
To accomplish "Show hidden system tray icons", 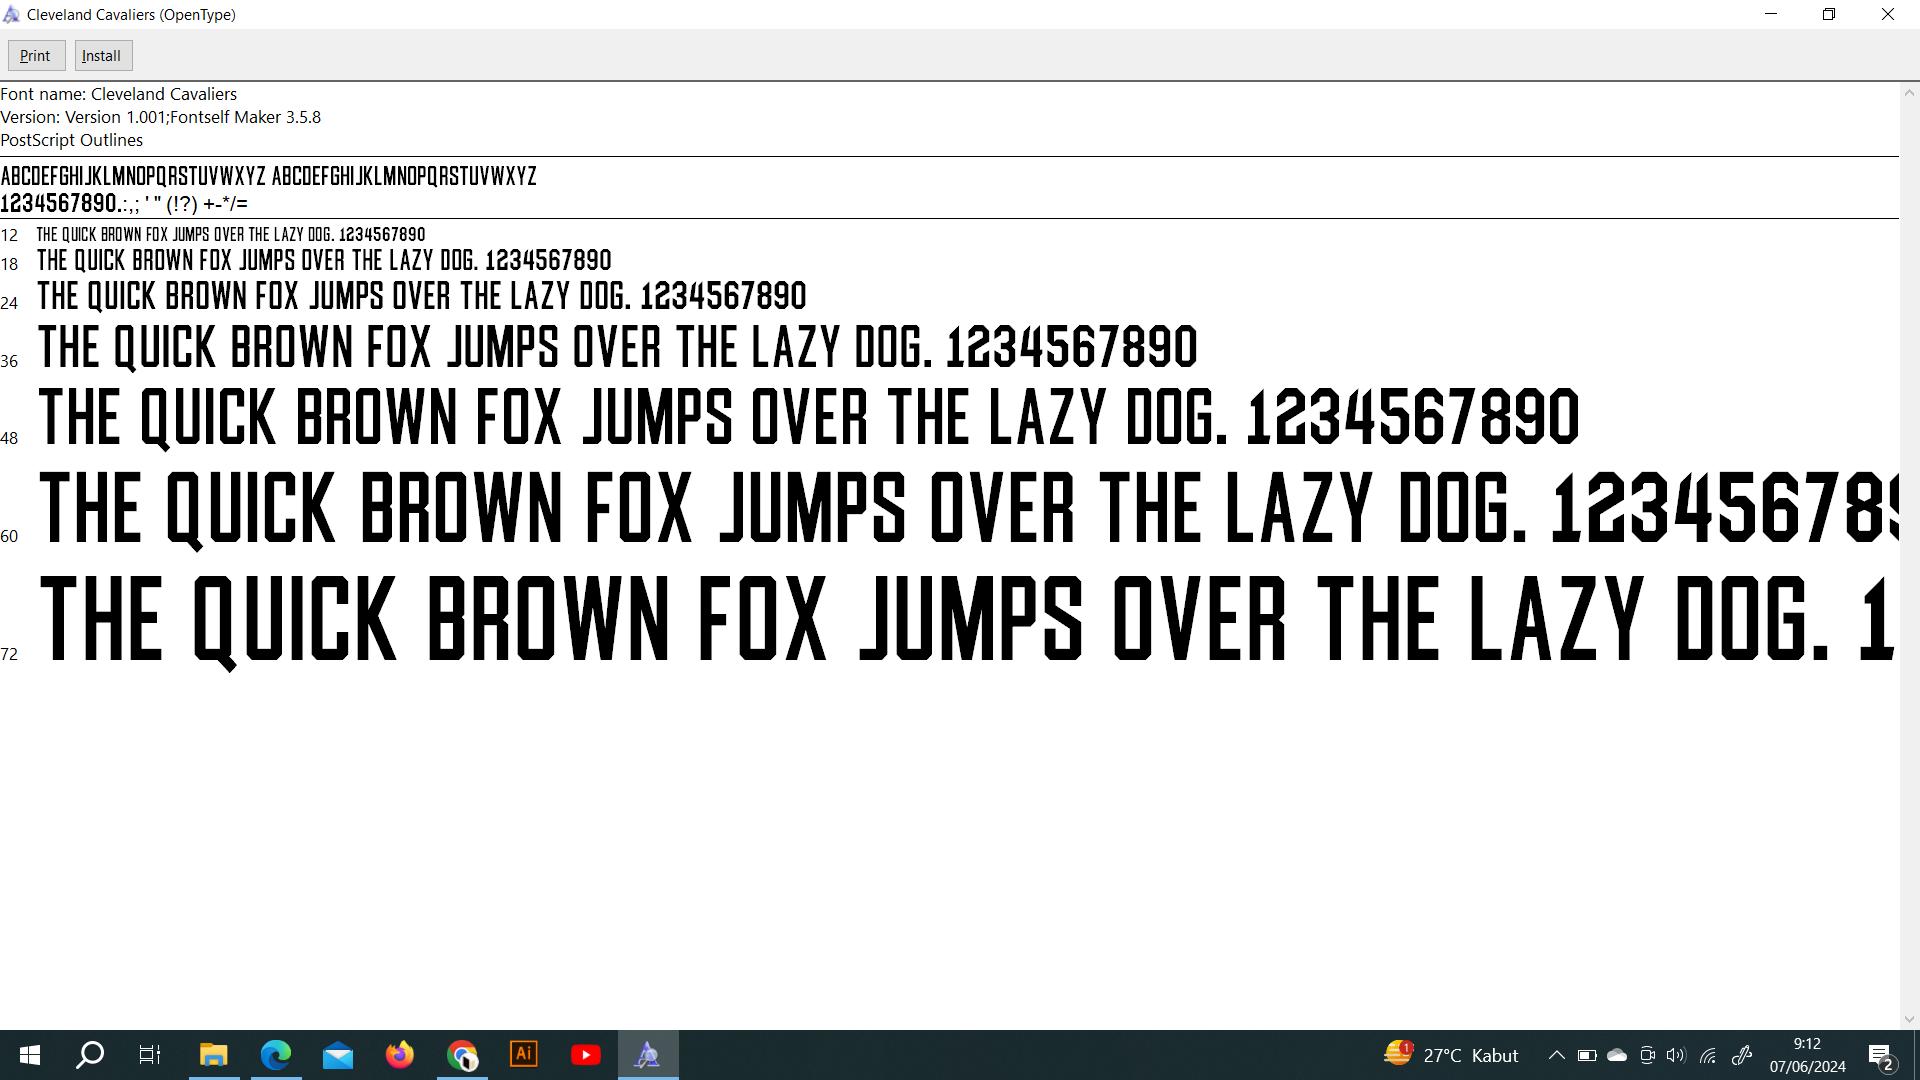I will 1557,1055.
